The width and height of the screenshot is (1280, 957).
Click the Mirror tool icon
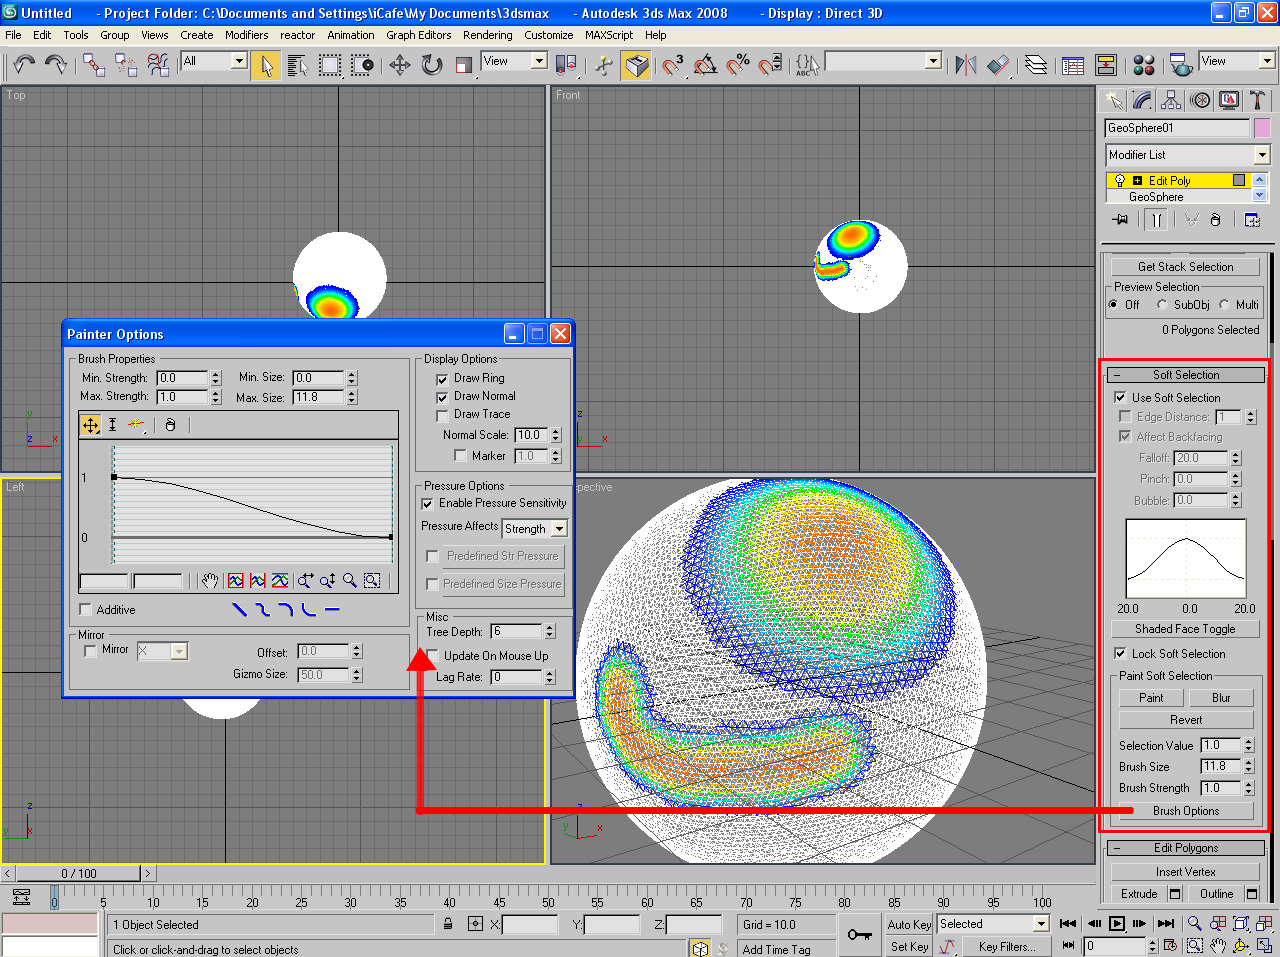pos(965,65)
